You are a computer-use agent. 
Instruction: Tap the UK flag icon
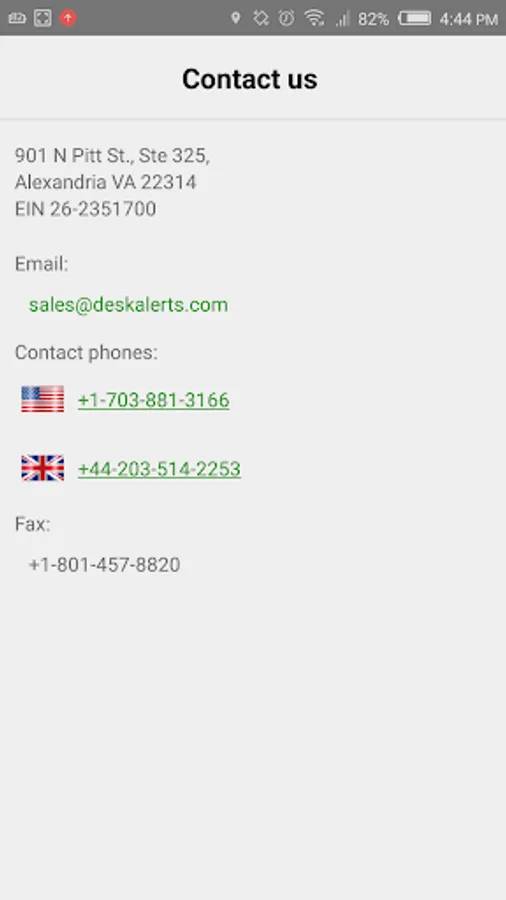coord(42,468)
